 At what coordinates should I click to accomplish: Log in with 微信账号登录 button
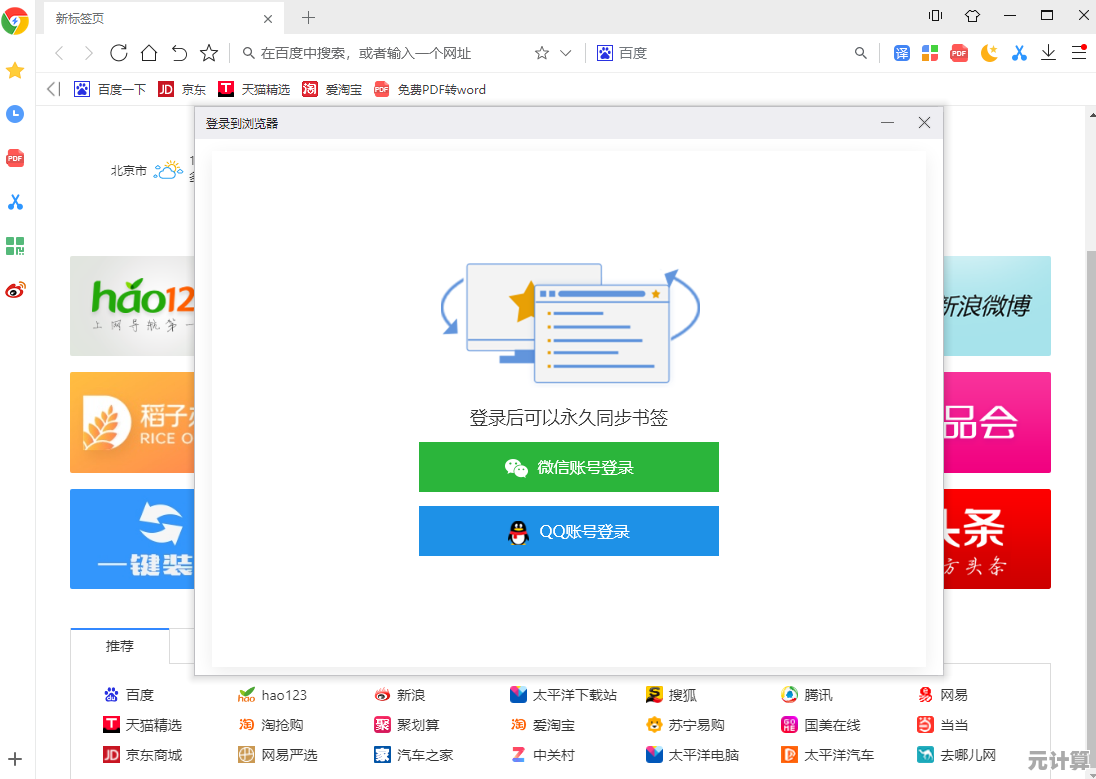[x=568, y=467]
